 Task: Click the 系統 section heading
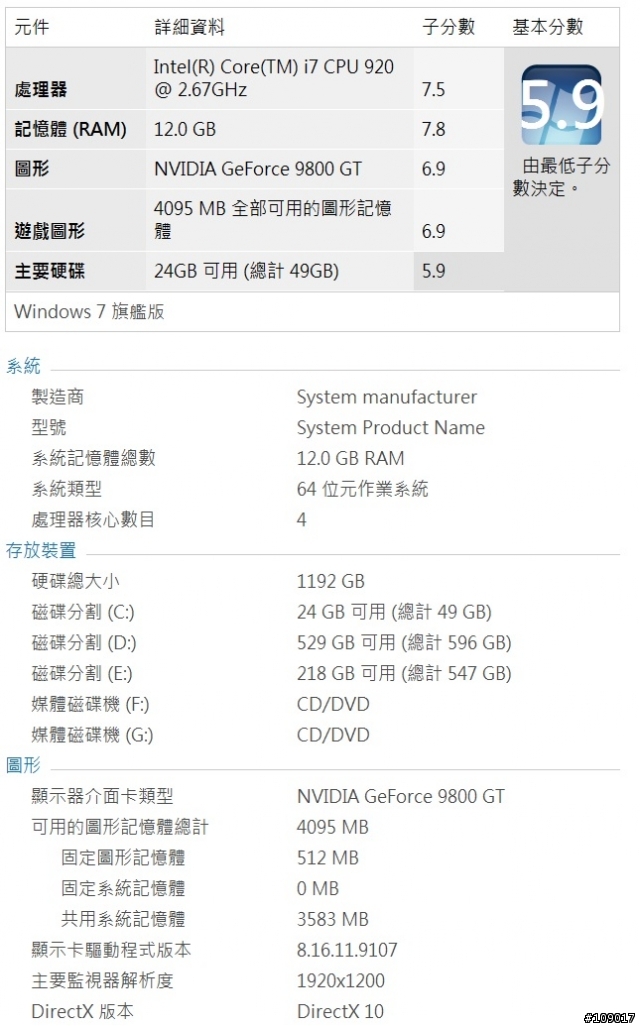tap(23, 366)
